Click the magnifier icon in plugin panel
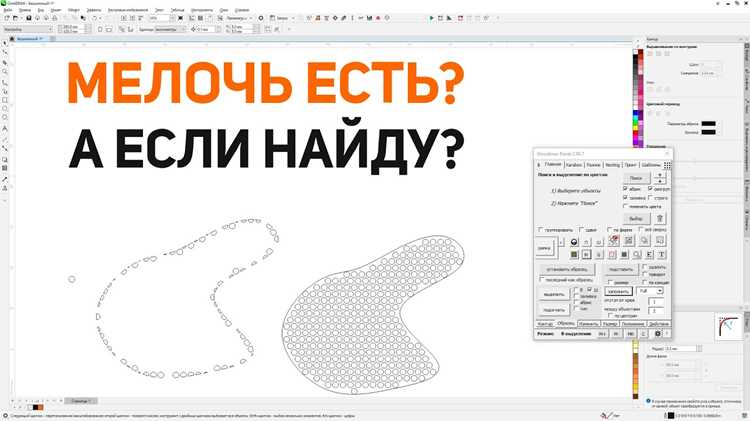This screenshot has width=750, height=421. point(637,255)
